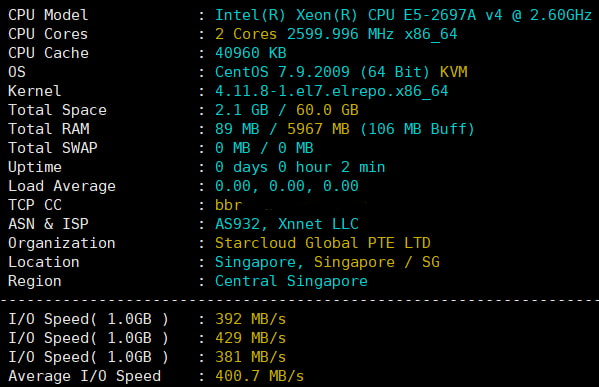Click the 'CPU Cache' label
599x387 pixels.
[x=48, y=53]
